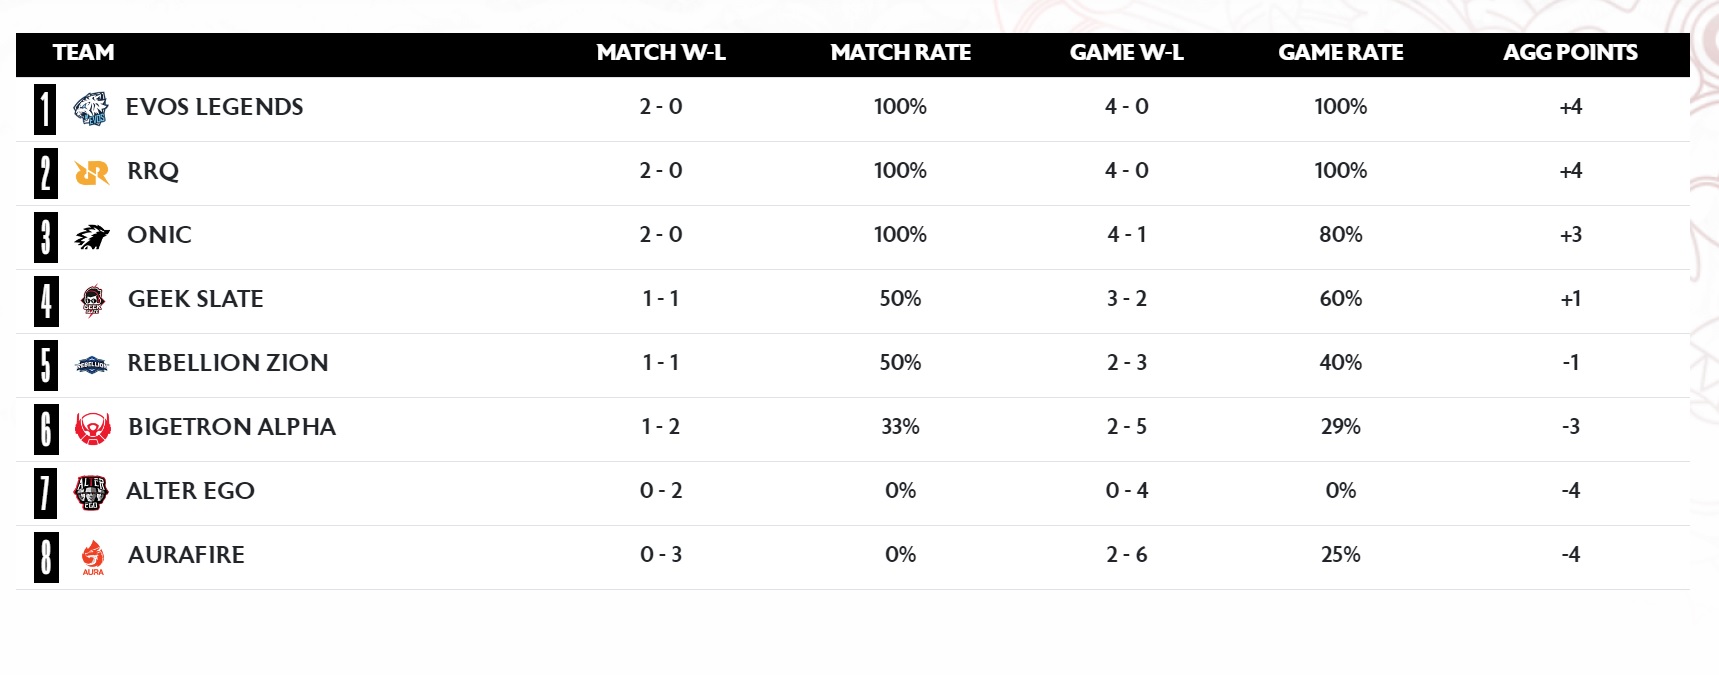Select the AGG POINTS column header
The image size is (1719, 675).
pyautogui.click(x=1571, y=53)
